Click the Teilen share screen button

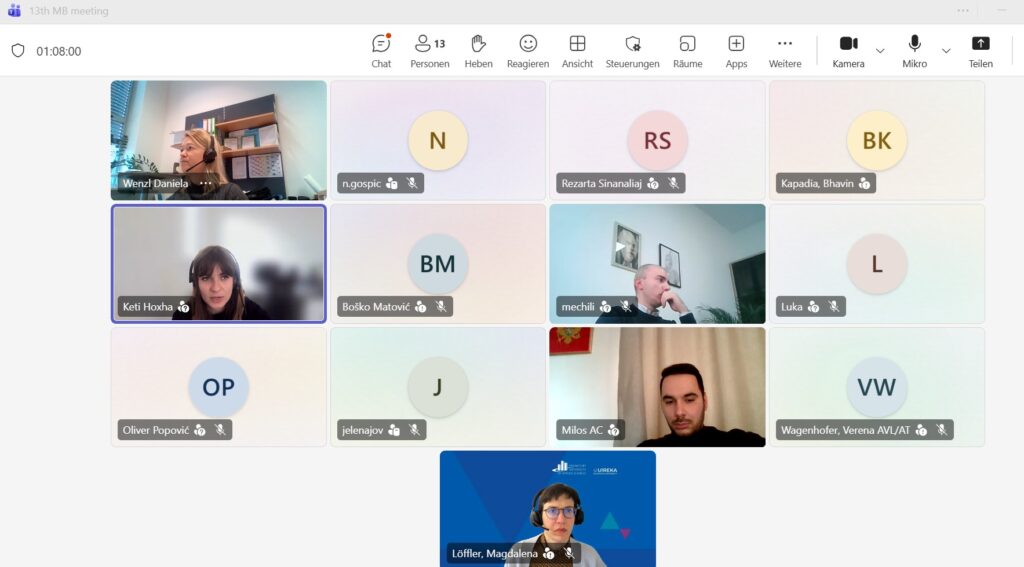coord(980,50)
